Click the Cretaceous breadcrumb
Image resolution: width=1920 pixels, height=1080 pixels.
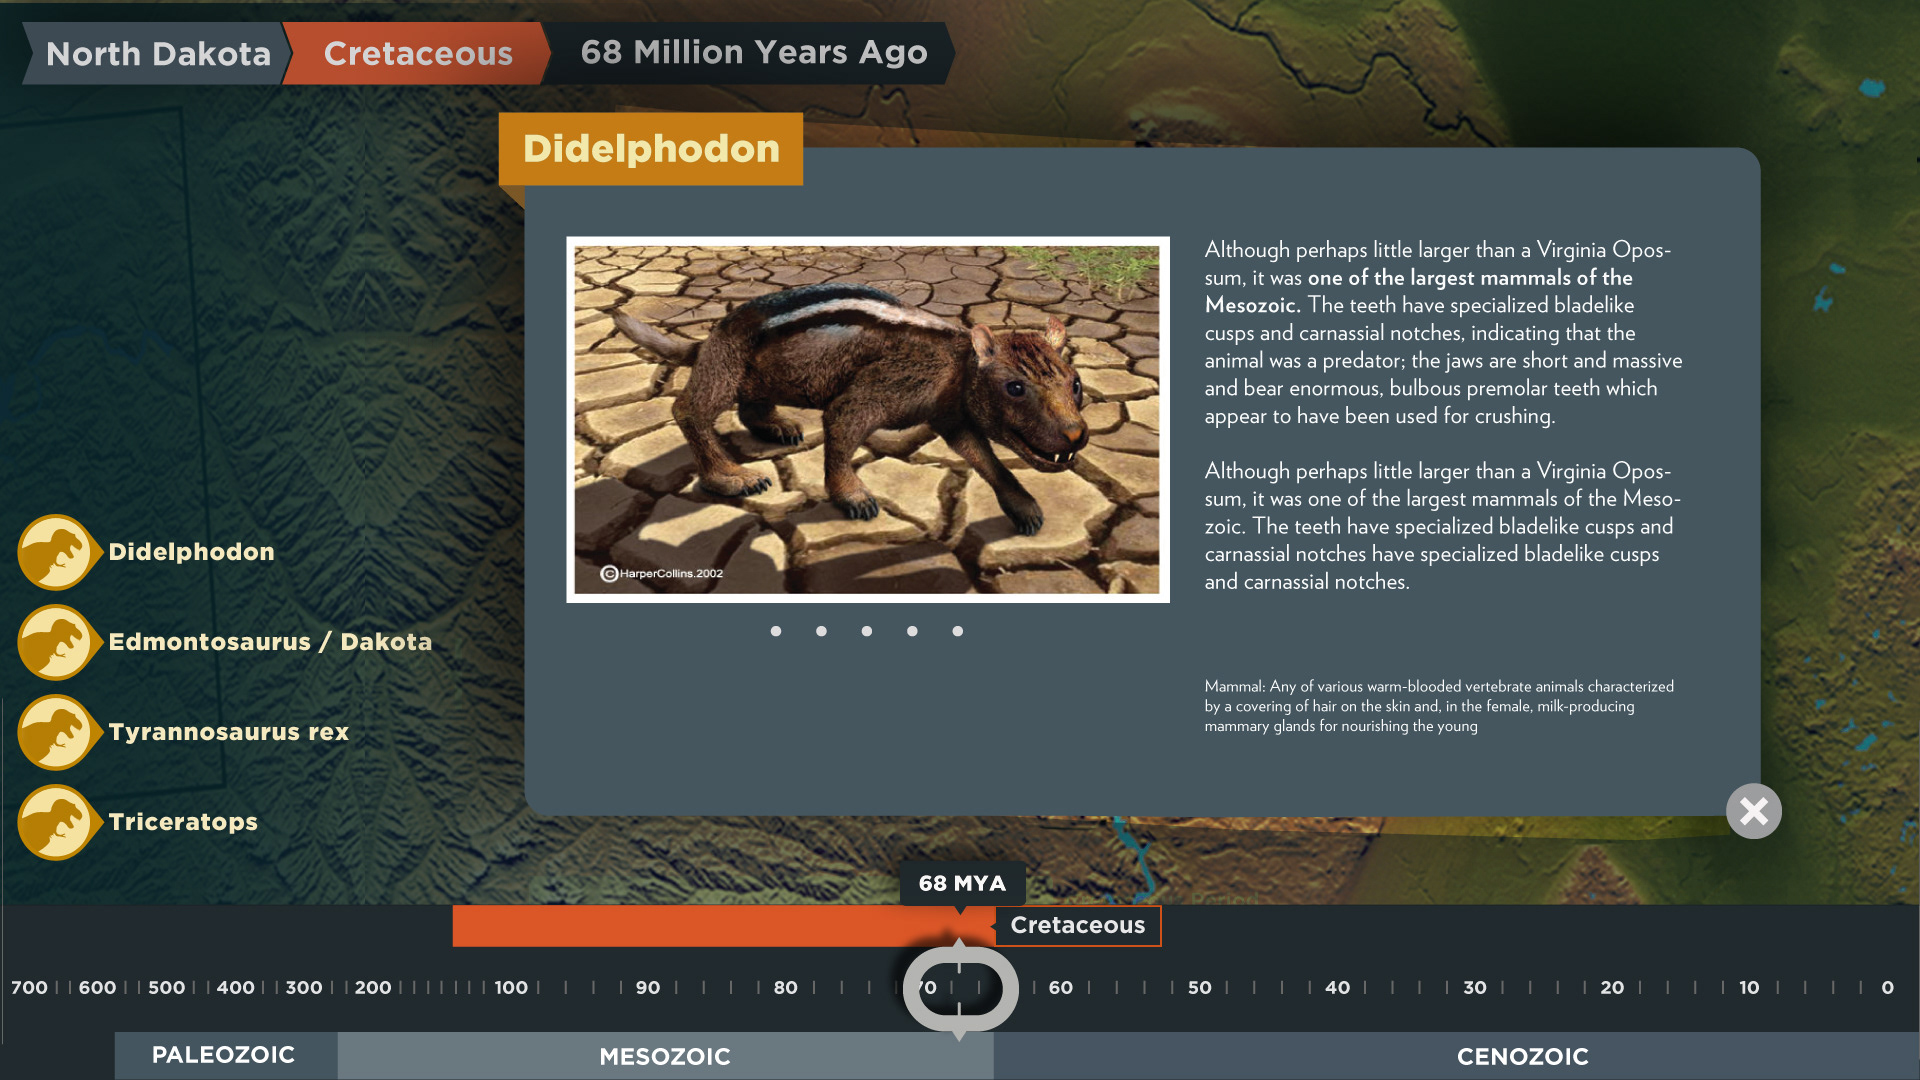418,53
